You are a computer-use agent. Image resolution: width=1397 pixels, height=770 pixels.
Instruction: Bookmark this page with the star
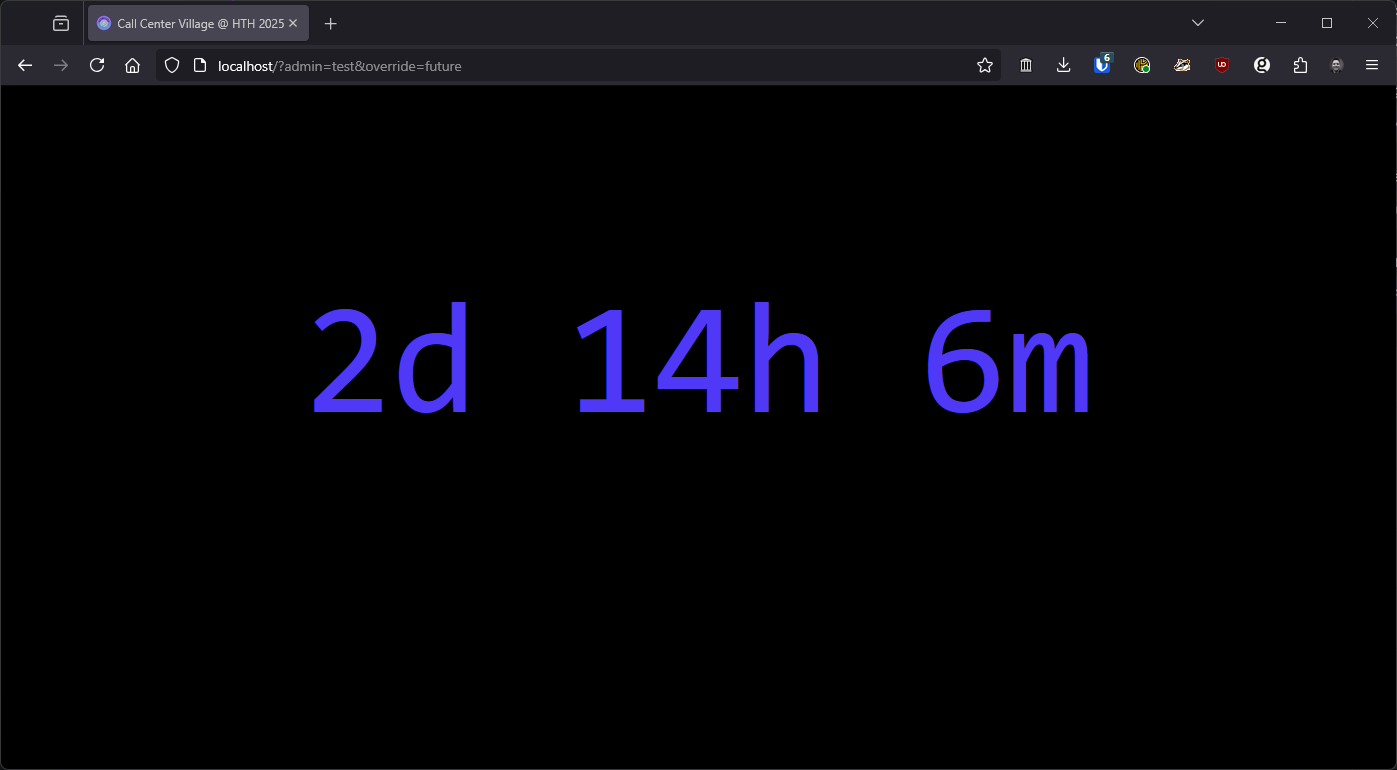tap(985, 65)
